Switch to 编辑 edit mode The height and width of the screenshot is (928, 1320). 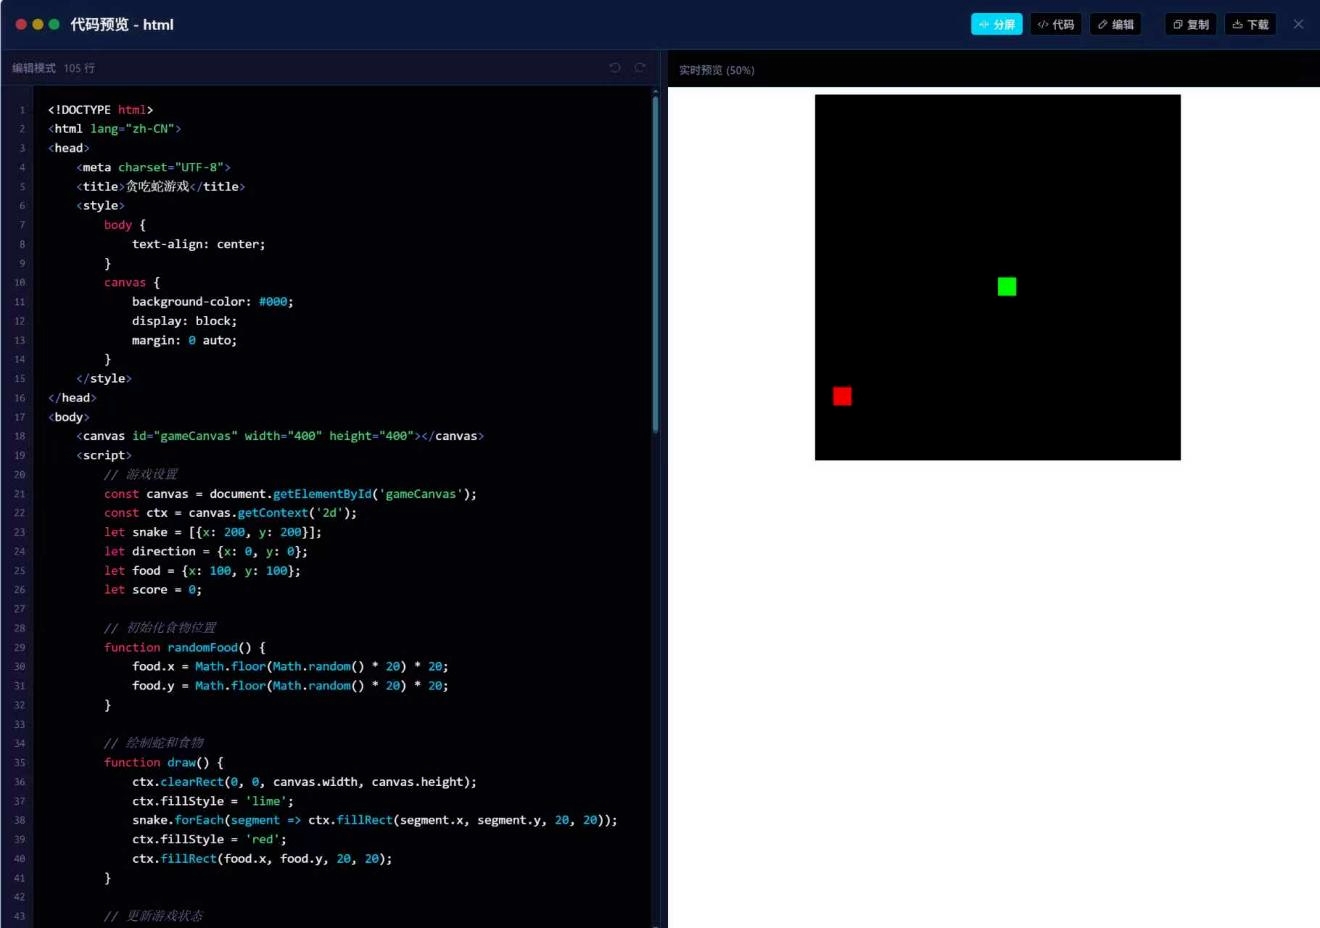(x=1115, y=24)
